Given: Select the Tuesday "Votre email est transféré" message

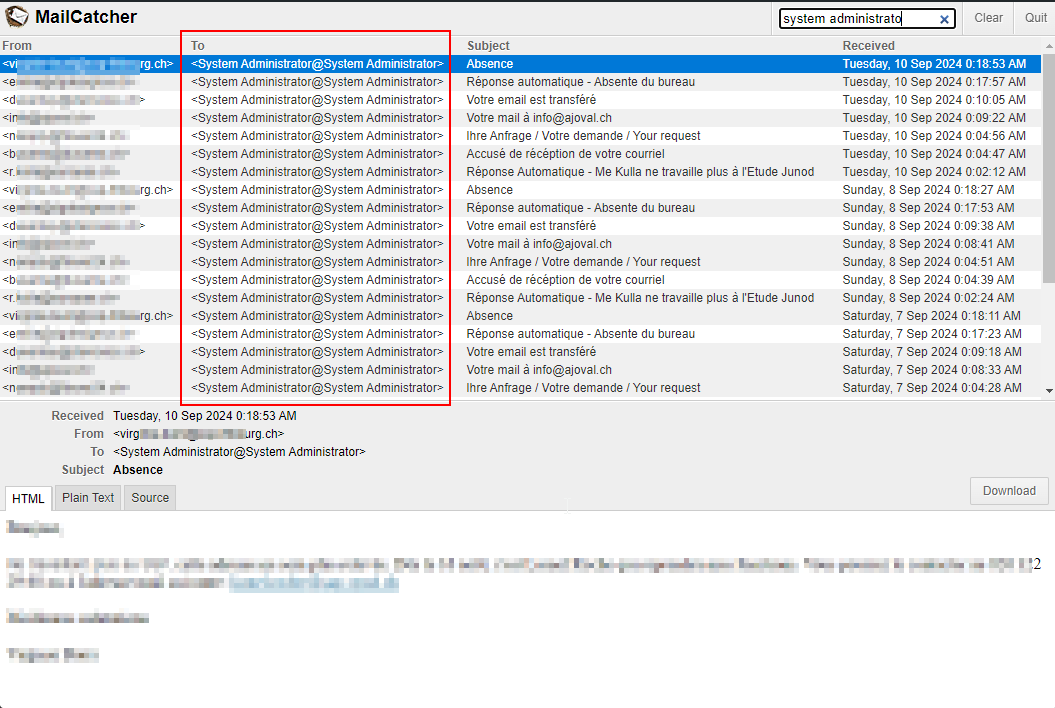Looking at the screenshot, I should pos(531,100).
